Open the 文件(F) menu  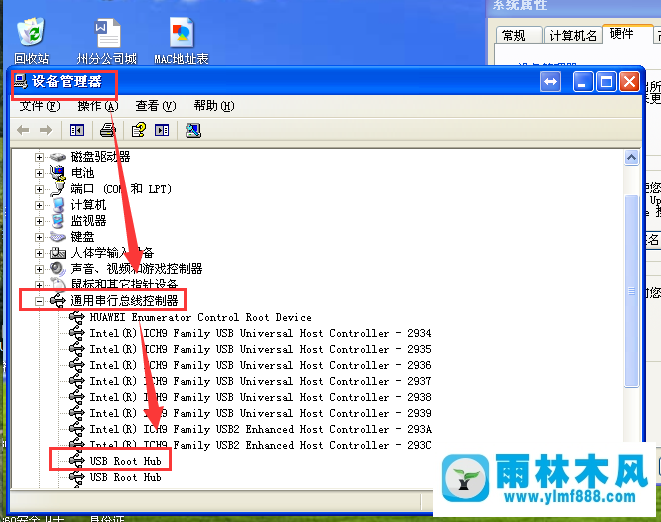[x=40, y=106]
